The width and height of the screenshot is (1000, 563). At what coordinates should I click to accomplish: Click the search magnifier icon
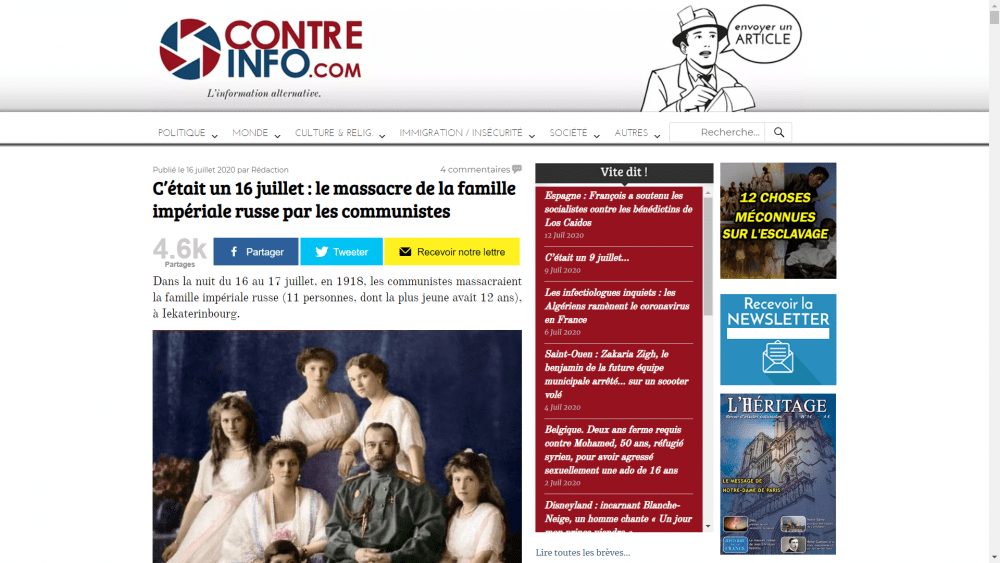(779, 133)
